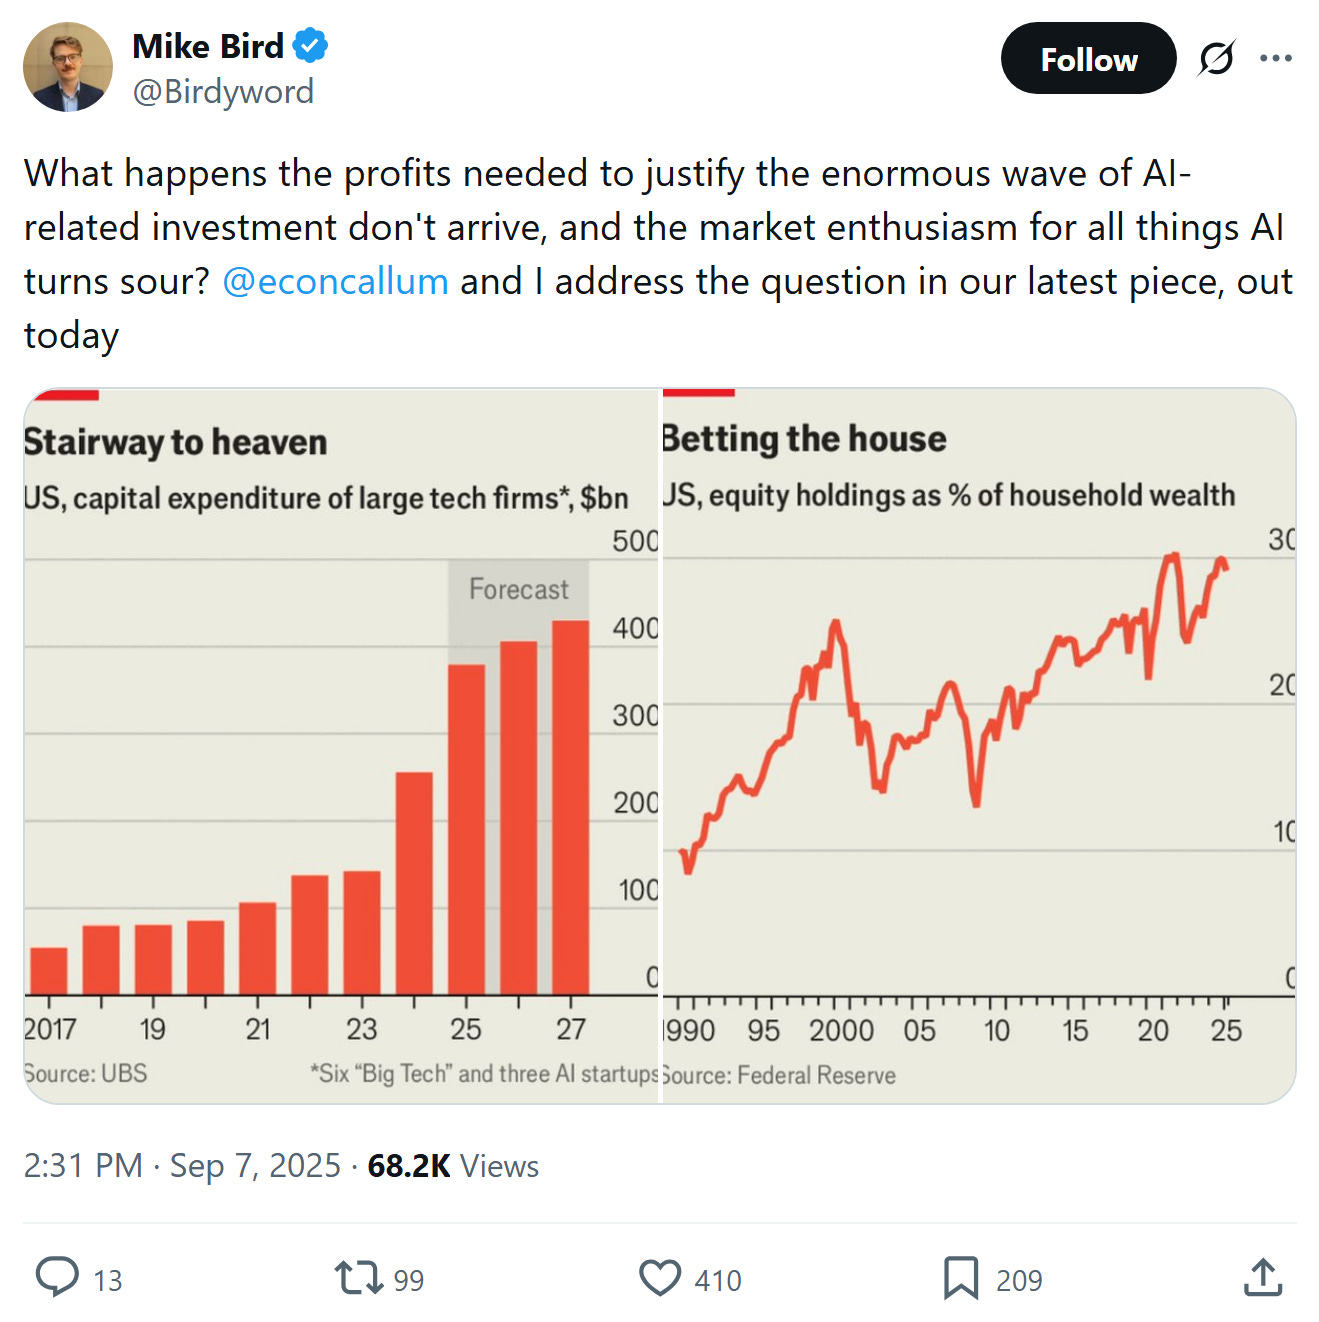The width and height of the screenshot is (1319, 1322).
Task: Click the 13 replies count
Action: click(x=108, y=1280)
